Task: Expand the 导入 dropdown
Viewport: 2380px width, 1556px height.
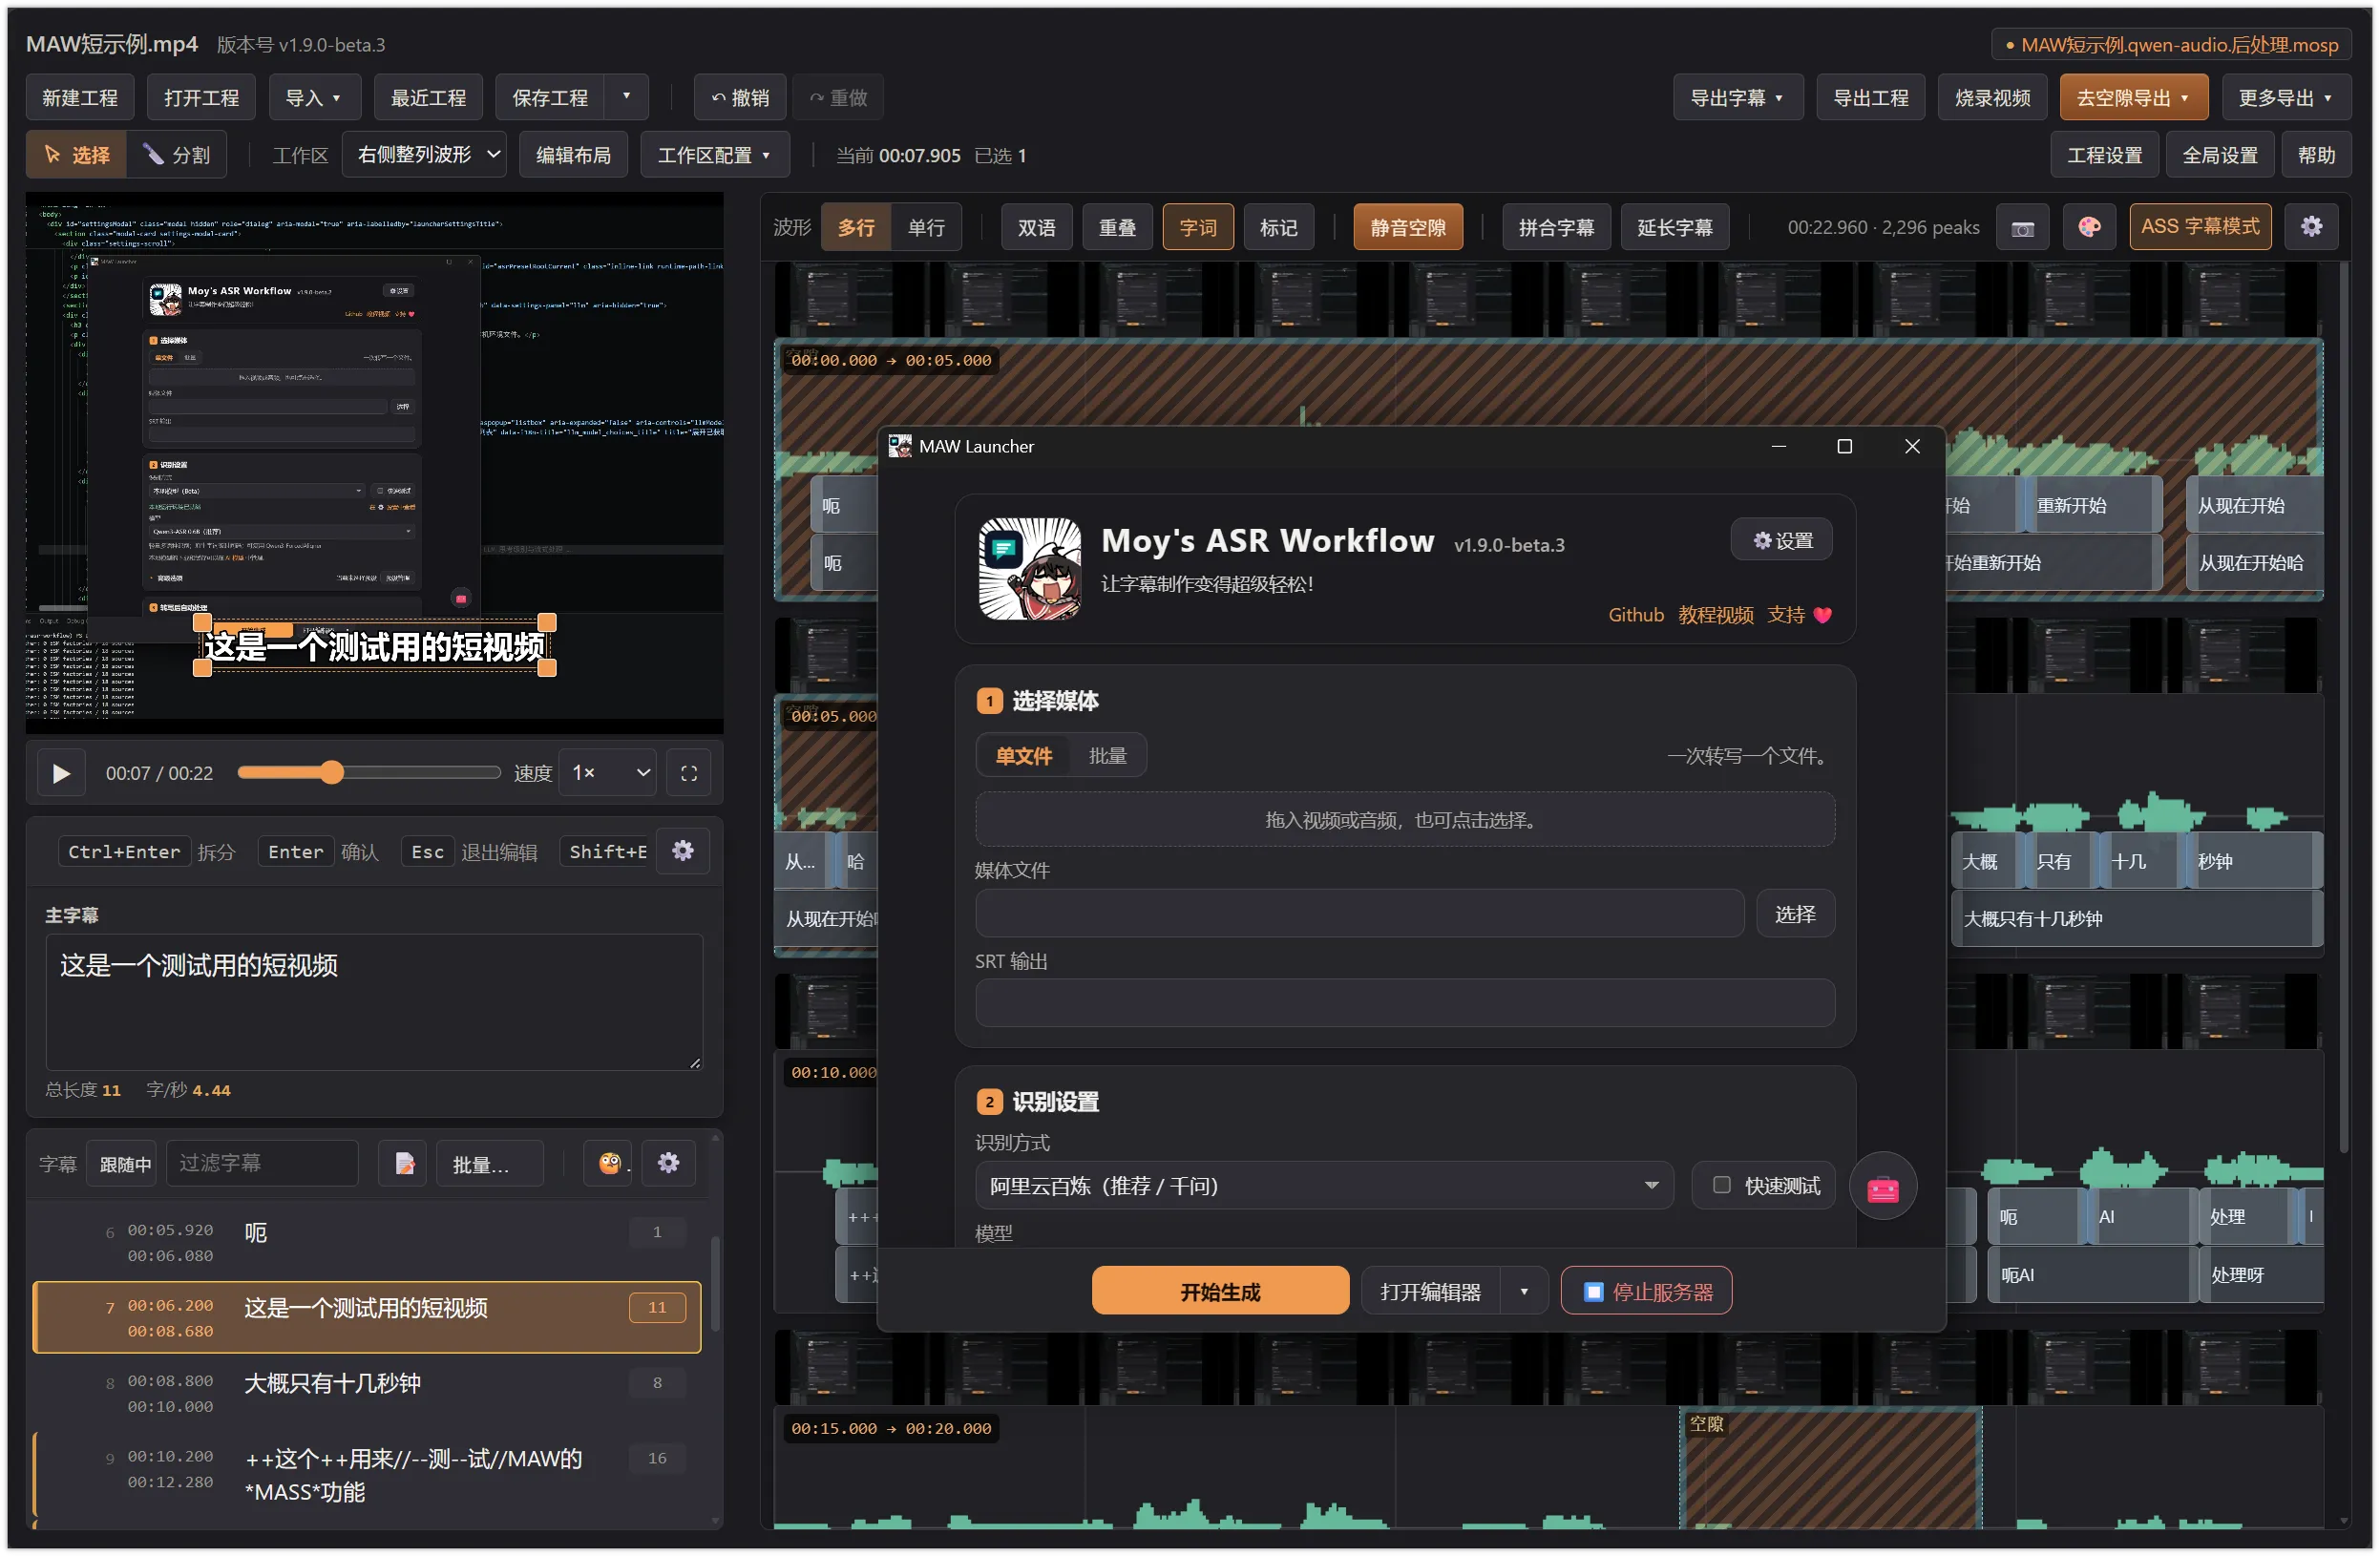Action: [x=314, y=98]
